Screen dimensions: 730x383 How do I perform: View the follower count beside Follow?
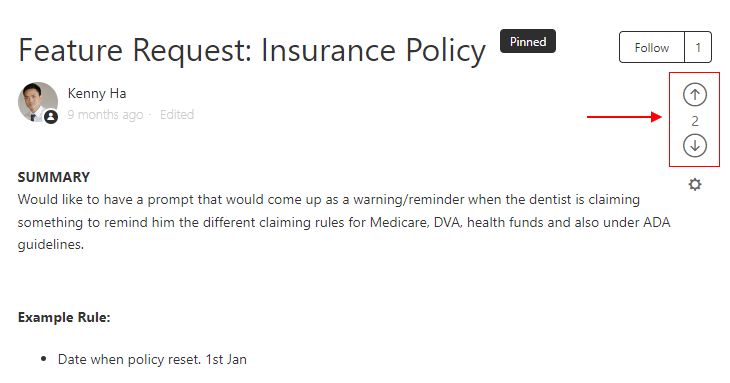point(698,47)
